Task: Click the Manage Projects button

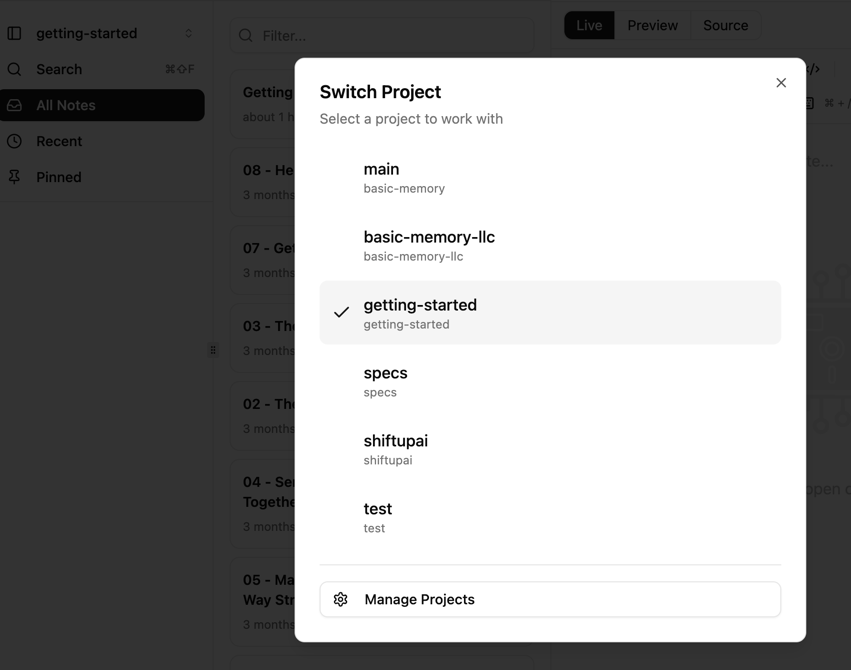Action: [549, 599]
